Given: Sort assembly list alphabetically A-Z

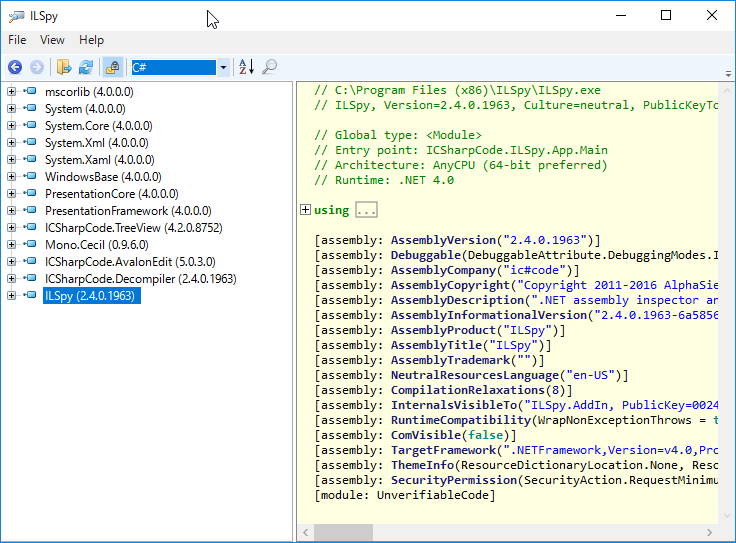Looking at the screenshot, I should coord(246,67).
